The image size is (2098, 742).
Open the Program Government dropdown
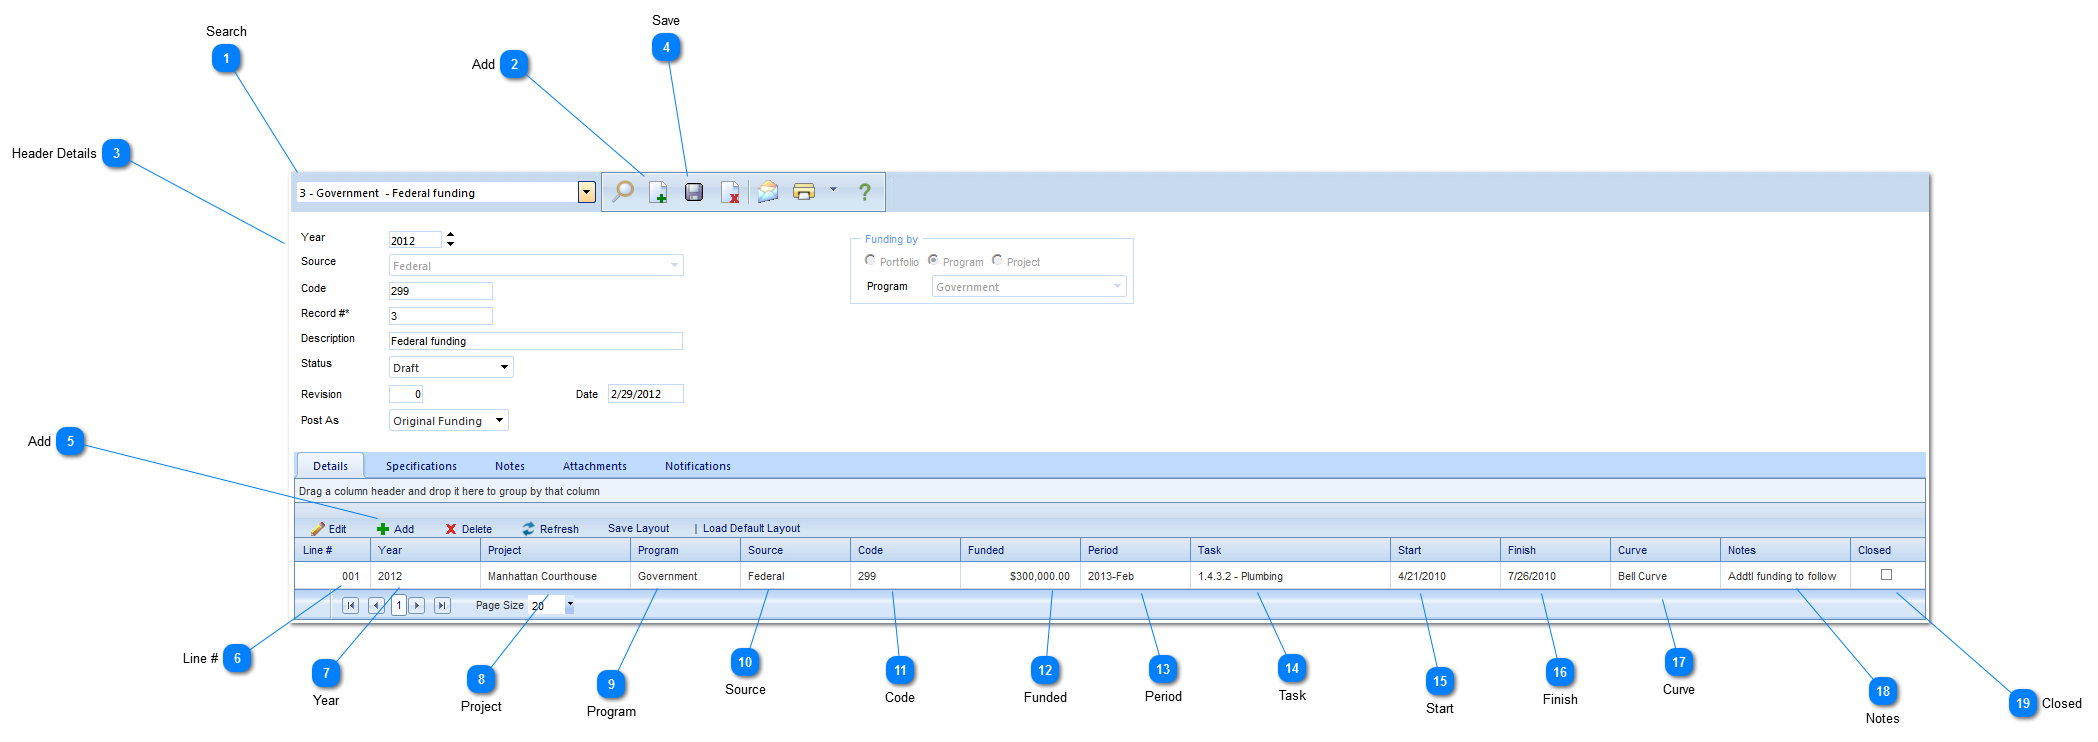[x=1029, y=287]
